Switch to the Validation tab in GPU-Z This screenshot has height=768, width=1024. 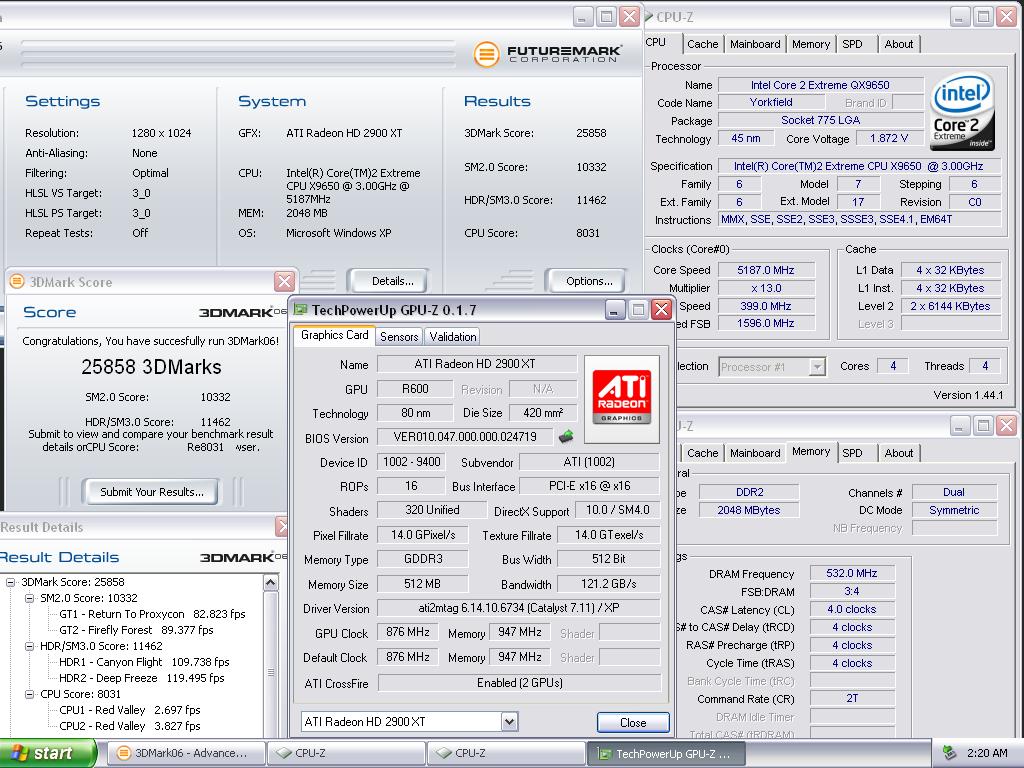click(453, 336)
